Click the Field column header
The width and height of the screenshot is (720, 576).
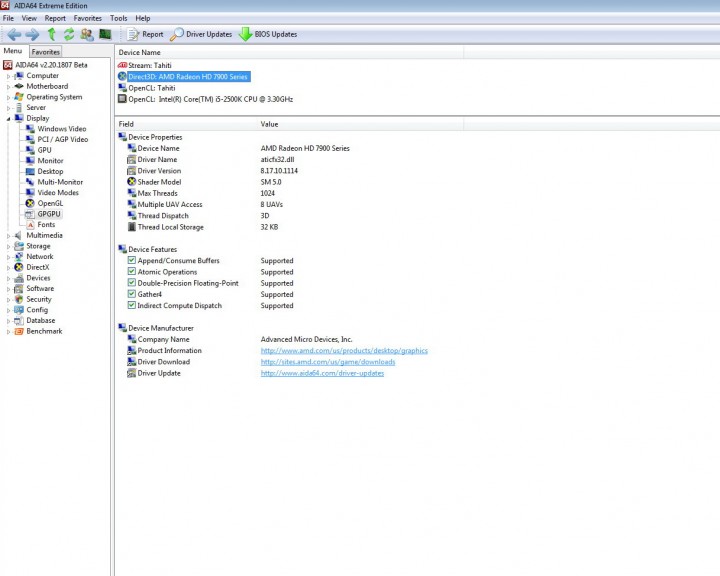pos(186,124)
